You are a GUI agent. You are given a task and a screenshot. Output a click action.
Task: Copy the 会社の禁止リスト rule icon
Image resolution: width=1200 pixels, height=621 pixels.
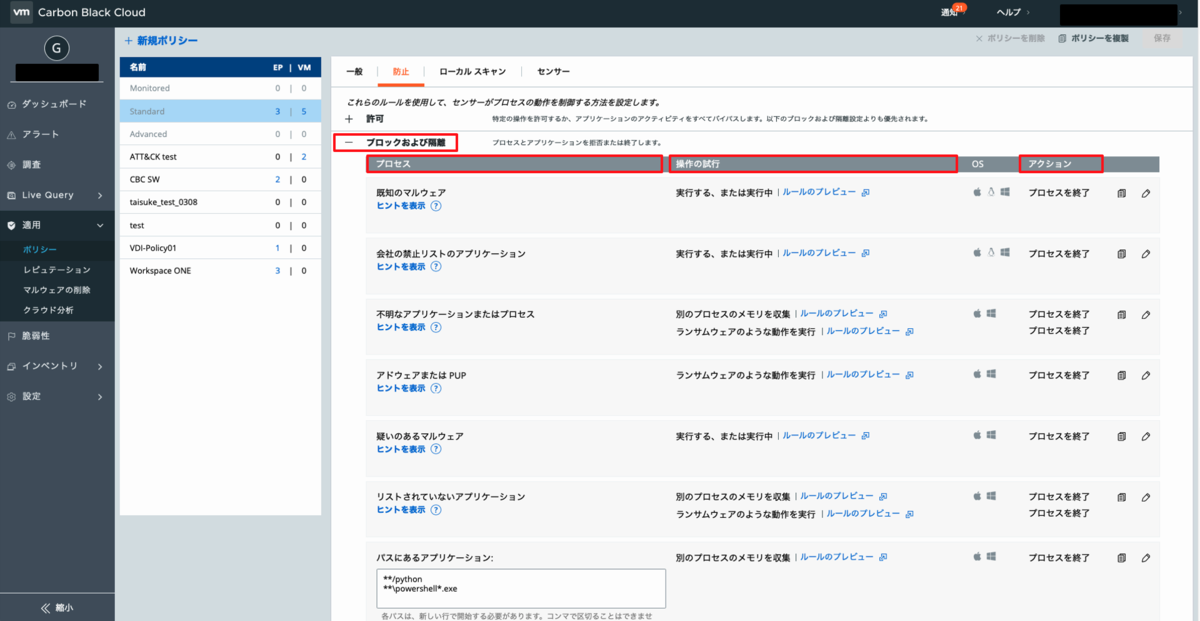(x=1122, y=254)
